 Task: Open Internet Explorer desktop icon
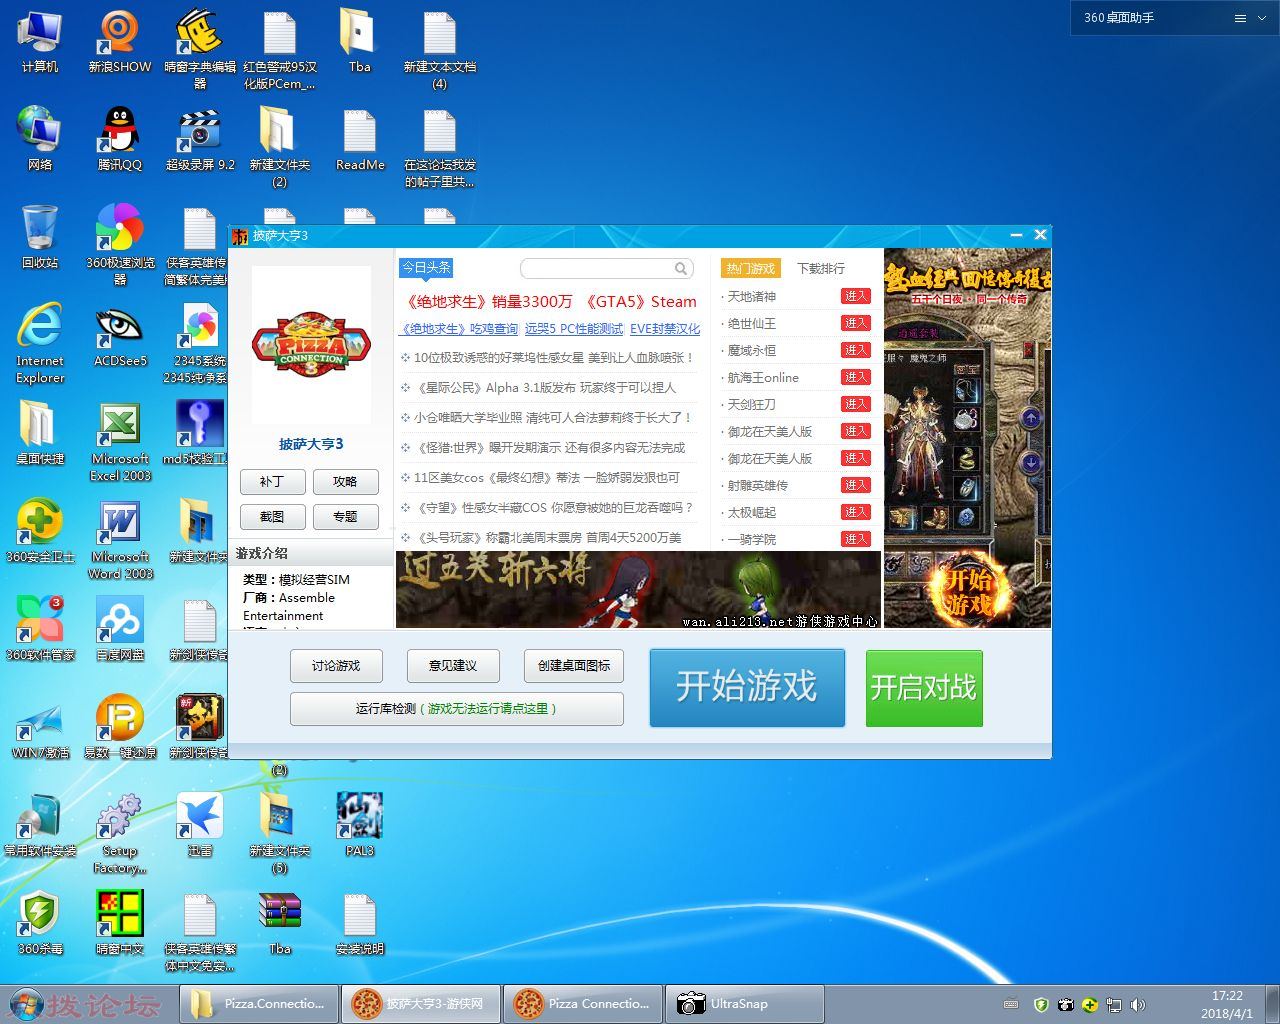[x=39, y=343]
